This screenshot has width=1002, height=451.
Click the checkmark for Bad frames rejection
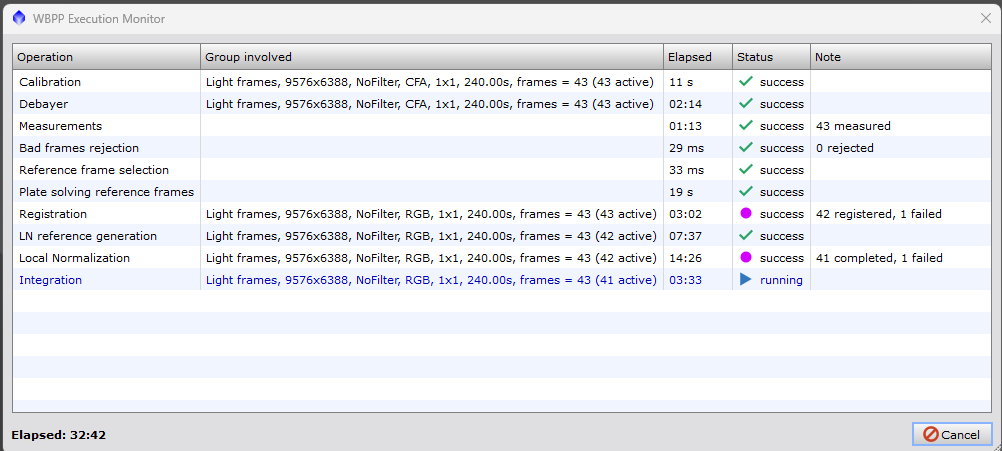[x=745, y=148]
